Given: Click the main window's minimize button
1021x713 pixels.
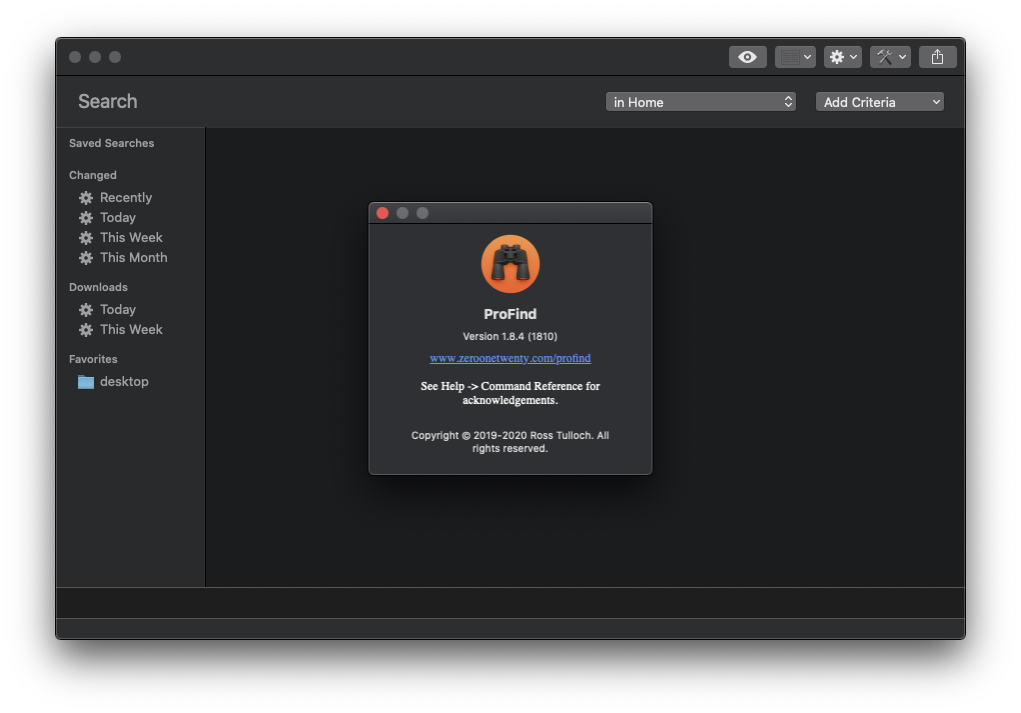Looking at the screenshot, I should [x=95, y=57].
